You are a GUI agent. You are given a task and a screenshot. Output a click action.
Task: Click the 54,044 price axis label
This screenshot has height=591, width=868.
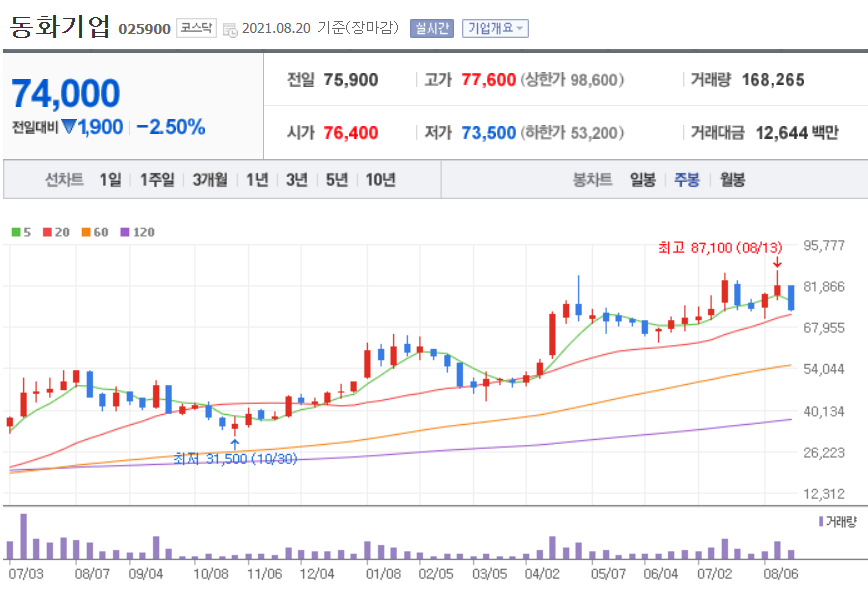(824, 369)
